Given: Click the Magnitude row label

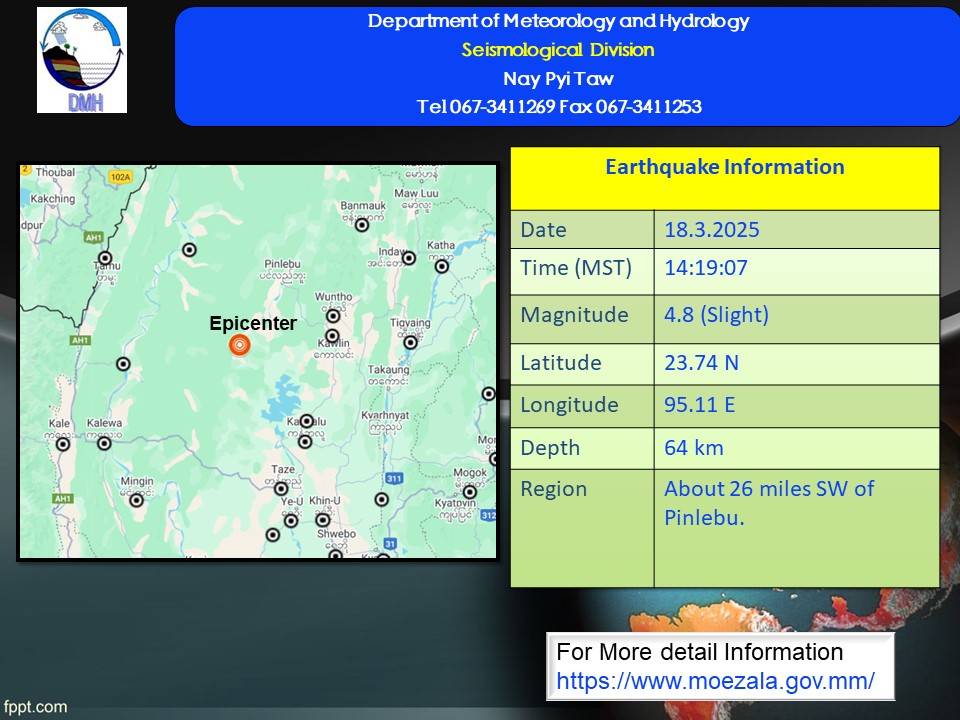Looking at the screenshot, I should coord(574,315).
